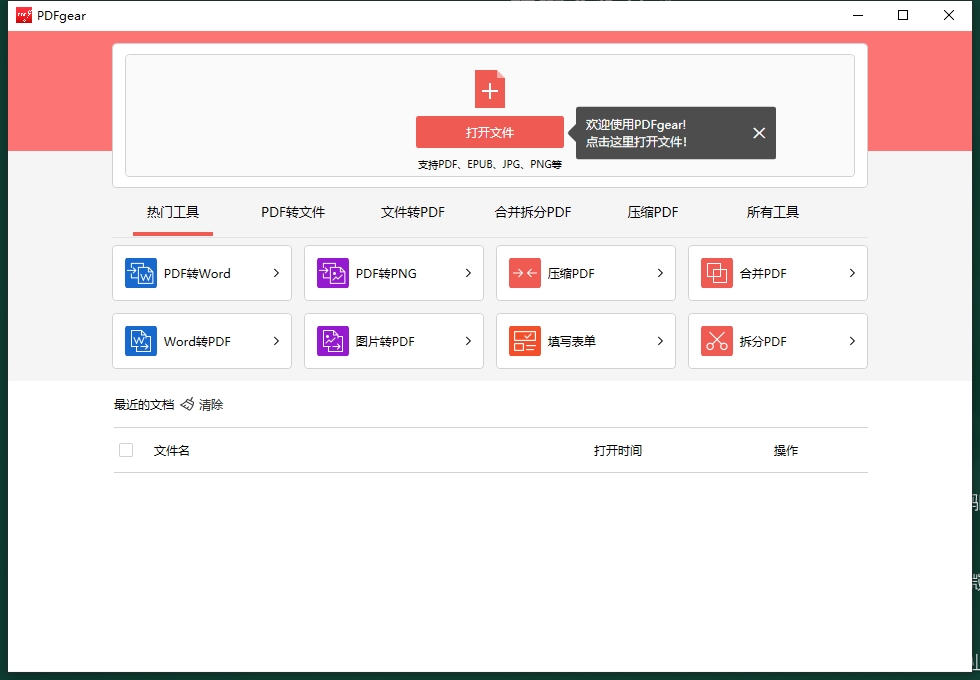Switch to the PDF转文件 tab

point(292,212)
